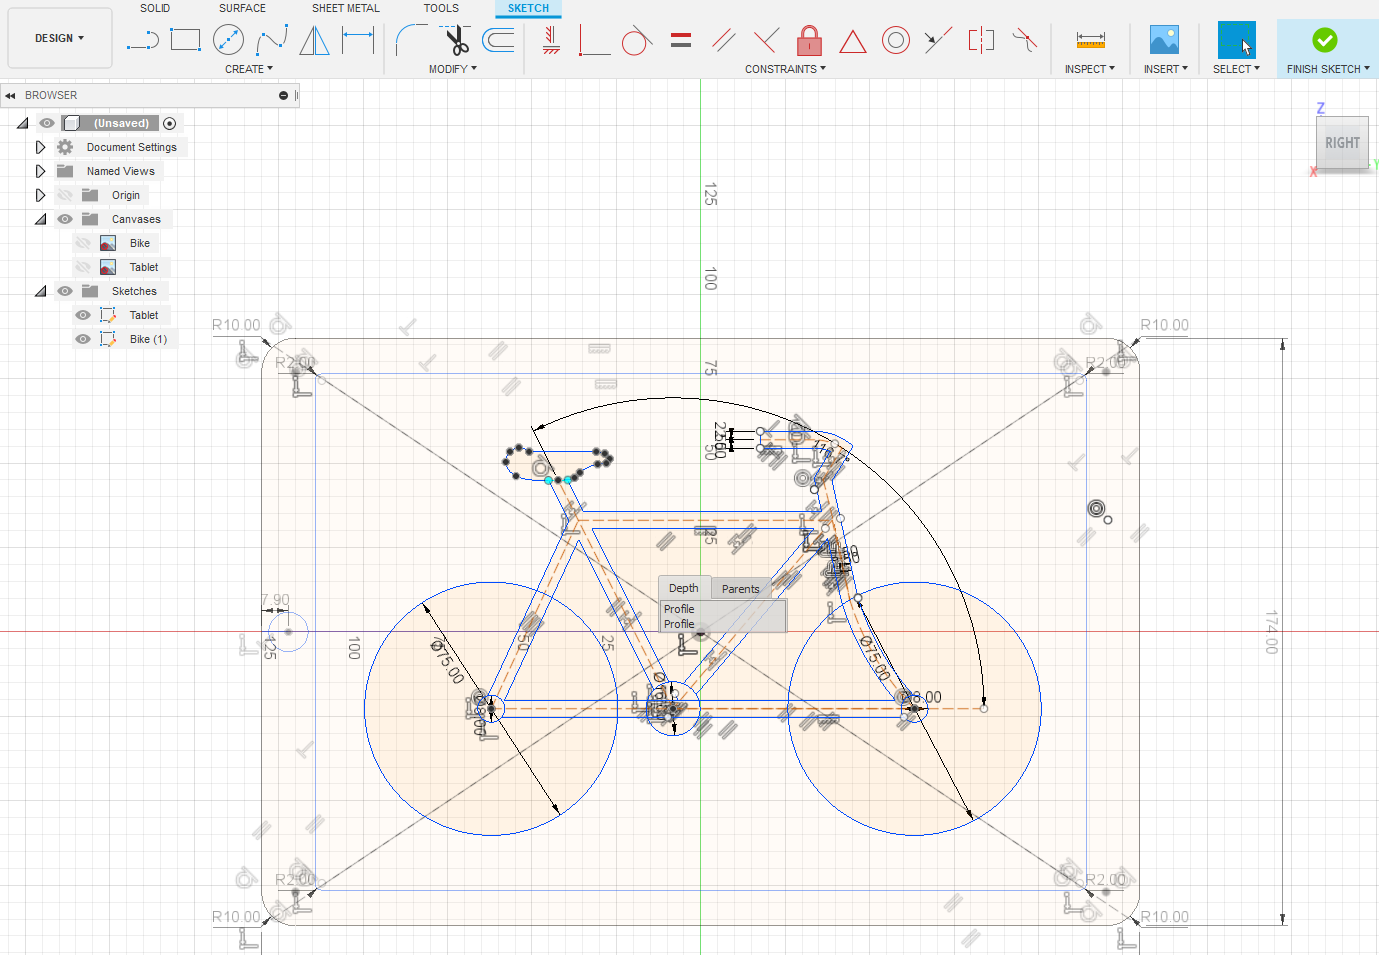1379x955 pixels.
Task: Click the Browser panel options dot
Action: tap(283, 96)
